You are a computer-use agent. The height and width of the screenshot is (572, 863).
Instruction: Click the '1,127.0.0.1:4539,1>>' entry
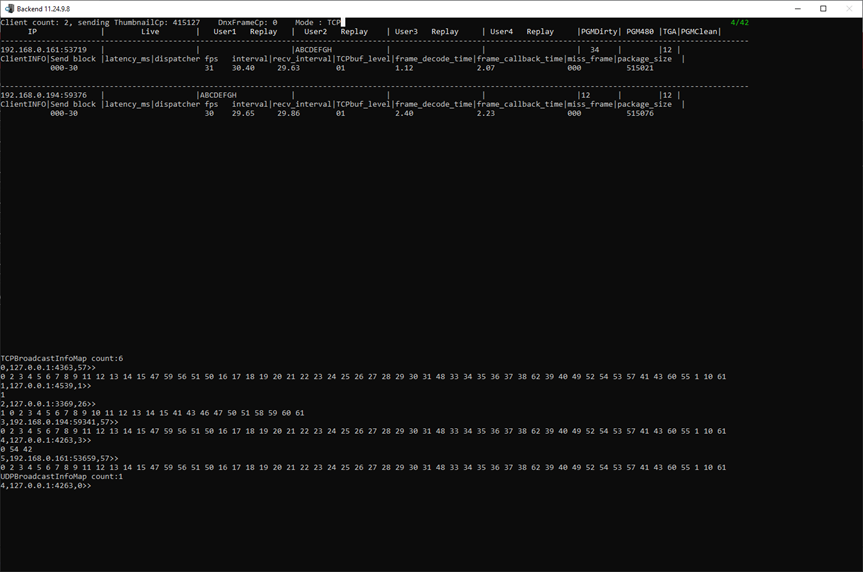46,385
